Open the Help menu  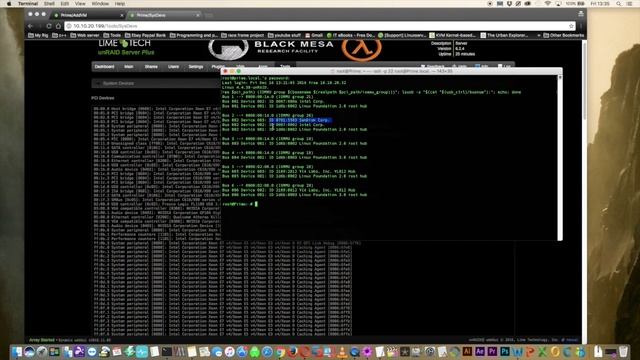(120, 4)
